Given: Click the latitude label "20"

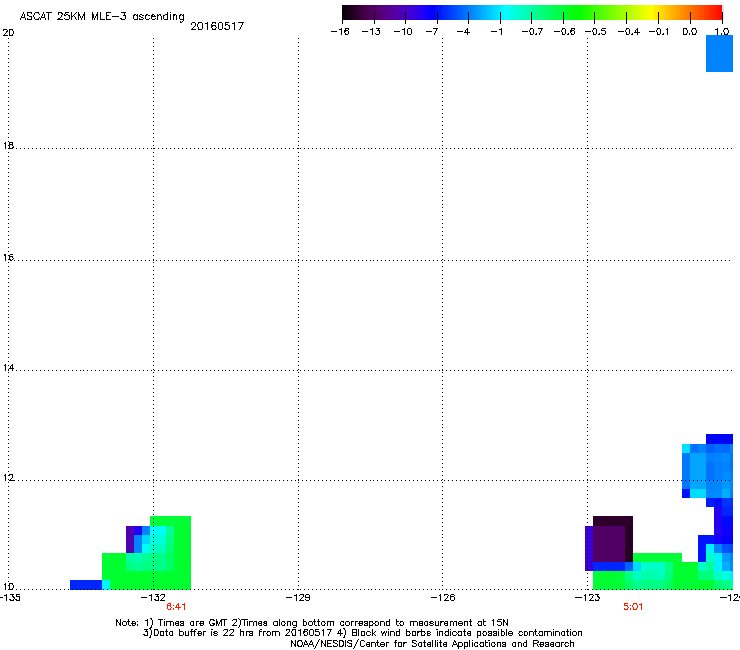Looking at the screenshot, I should point(8,33).
